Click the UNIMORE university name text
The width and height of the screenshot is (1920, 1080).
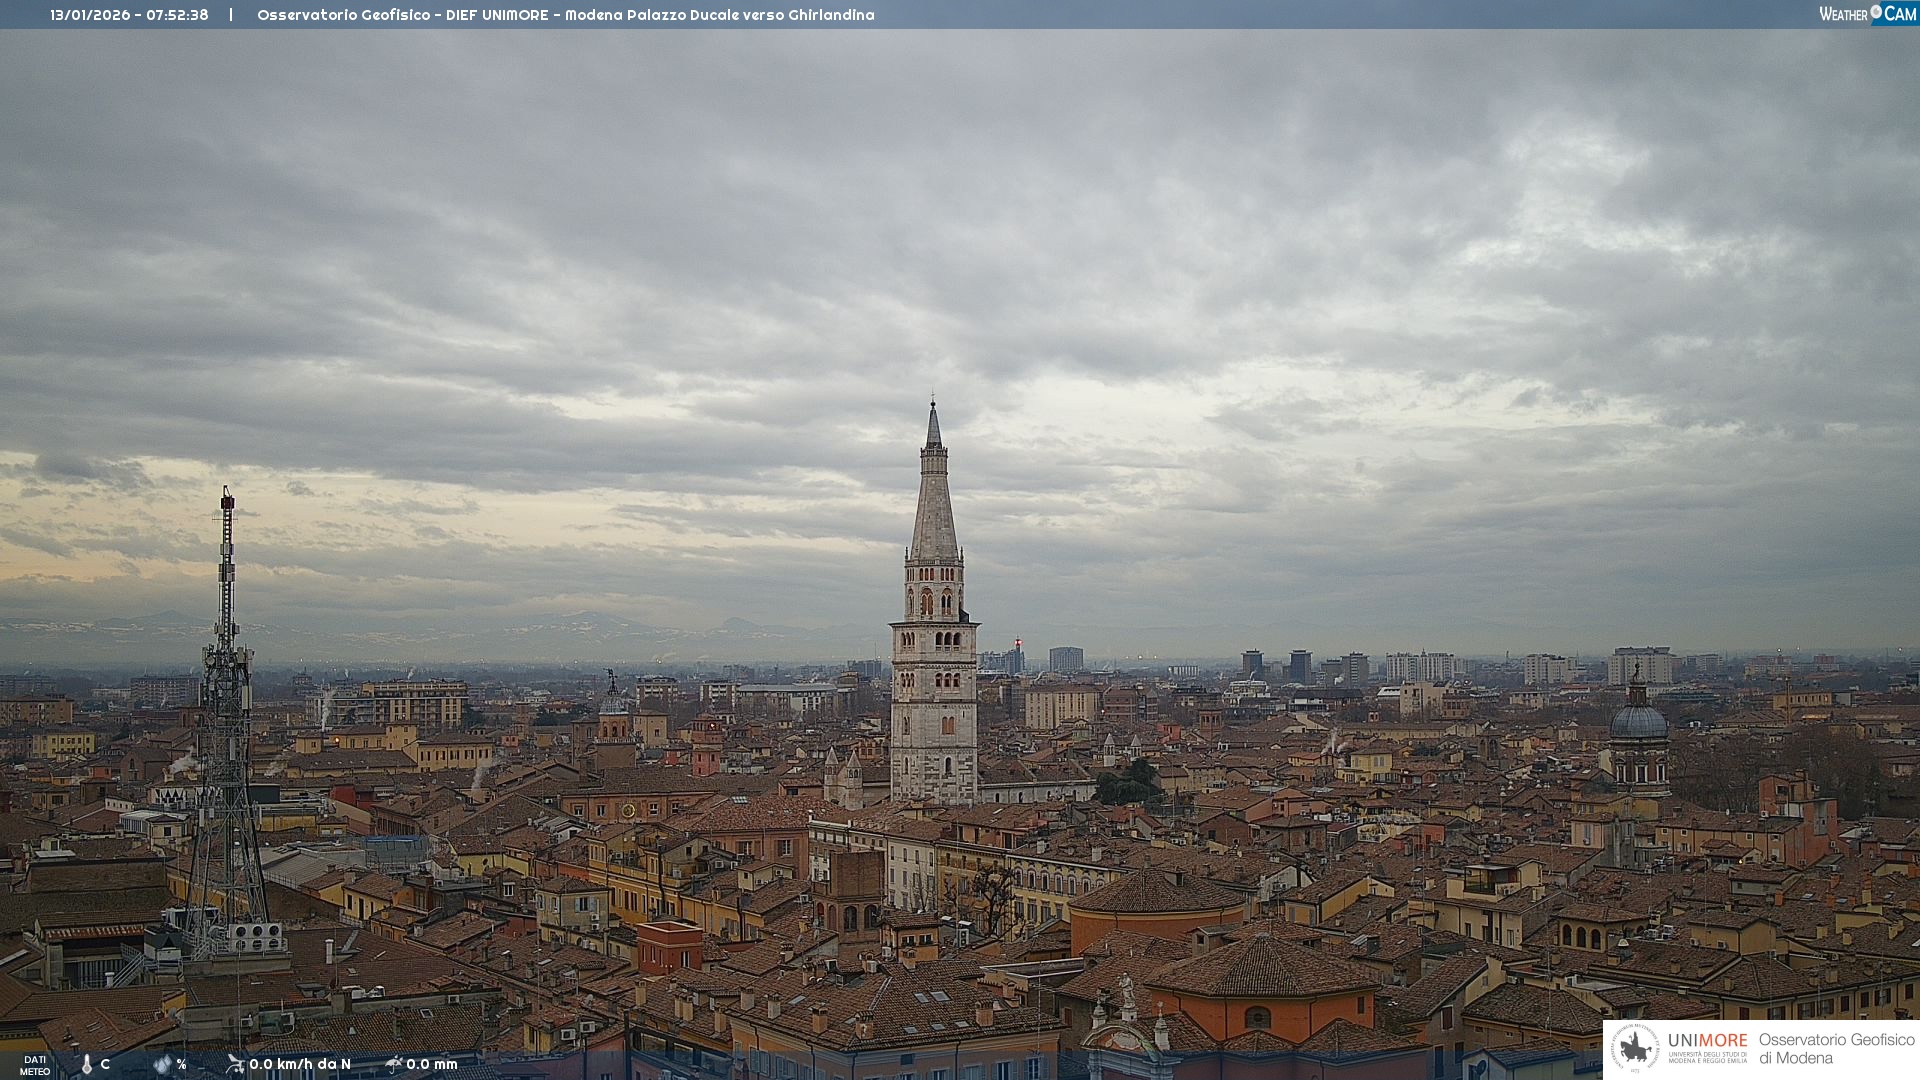pos(1707,1041)
